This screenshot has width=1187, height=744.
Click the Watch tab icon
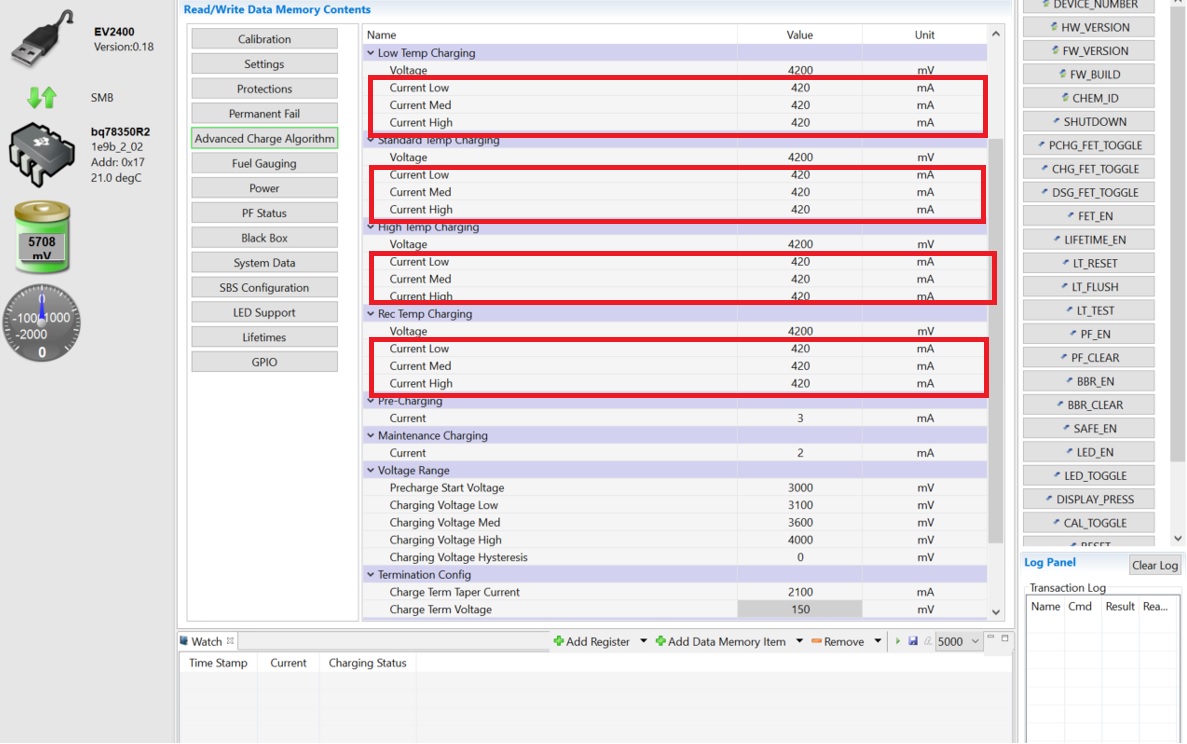pos(184,641)
